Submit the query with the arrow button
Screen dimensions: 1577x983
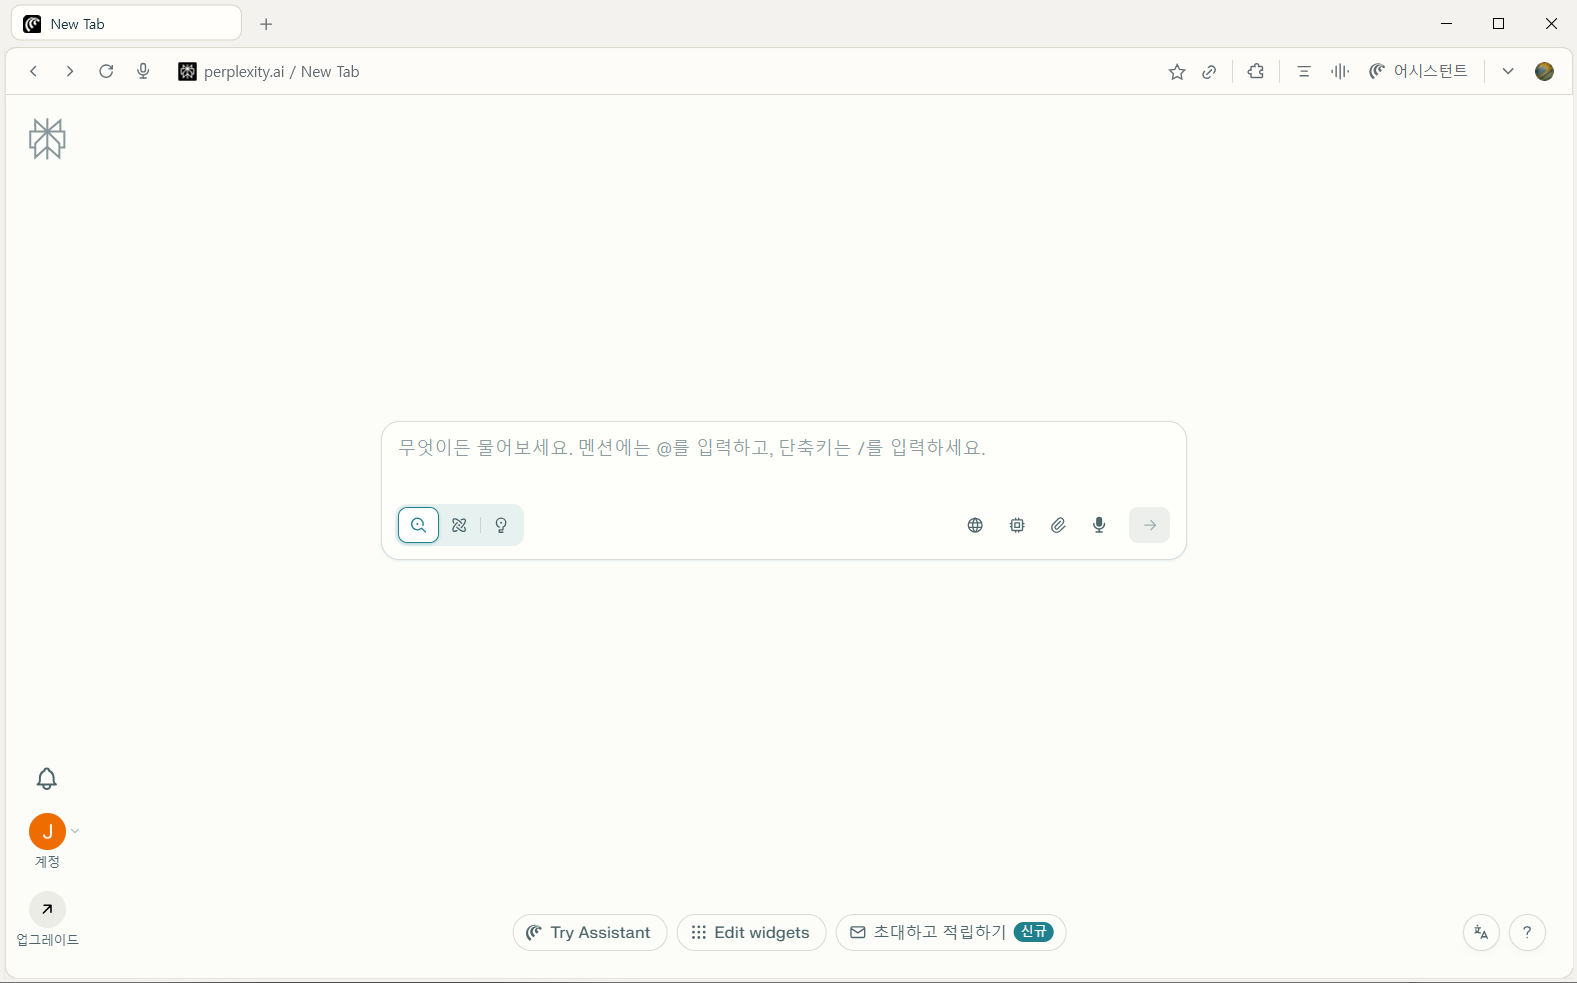click(1149, 525)
